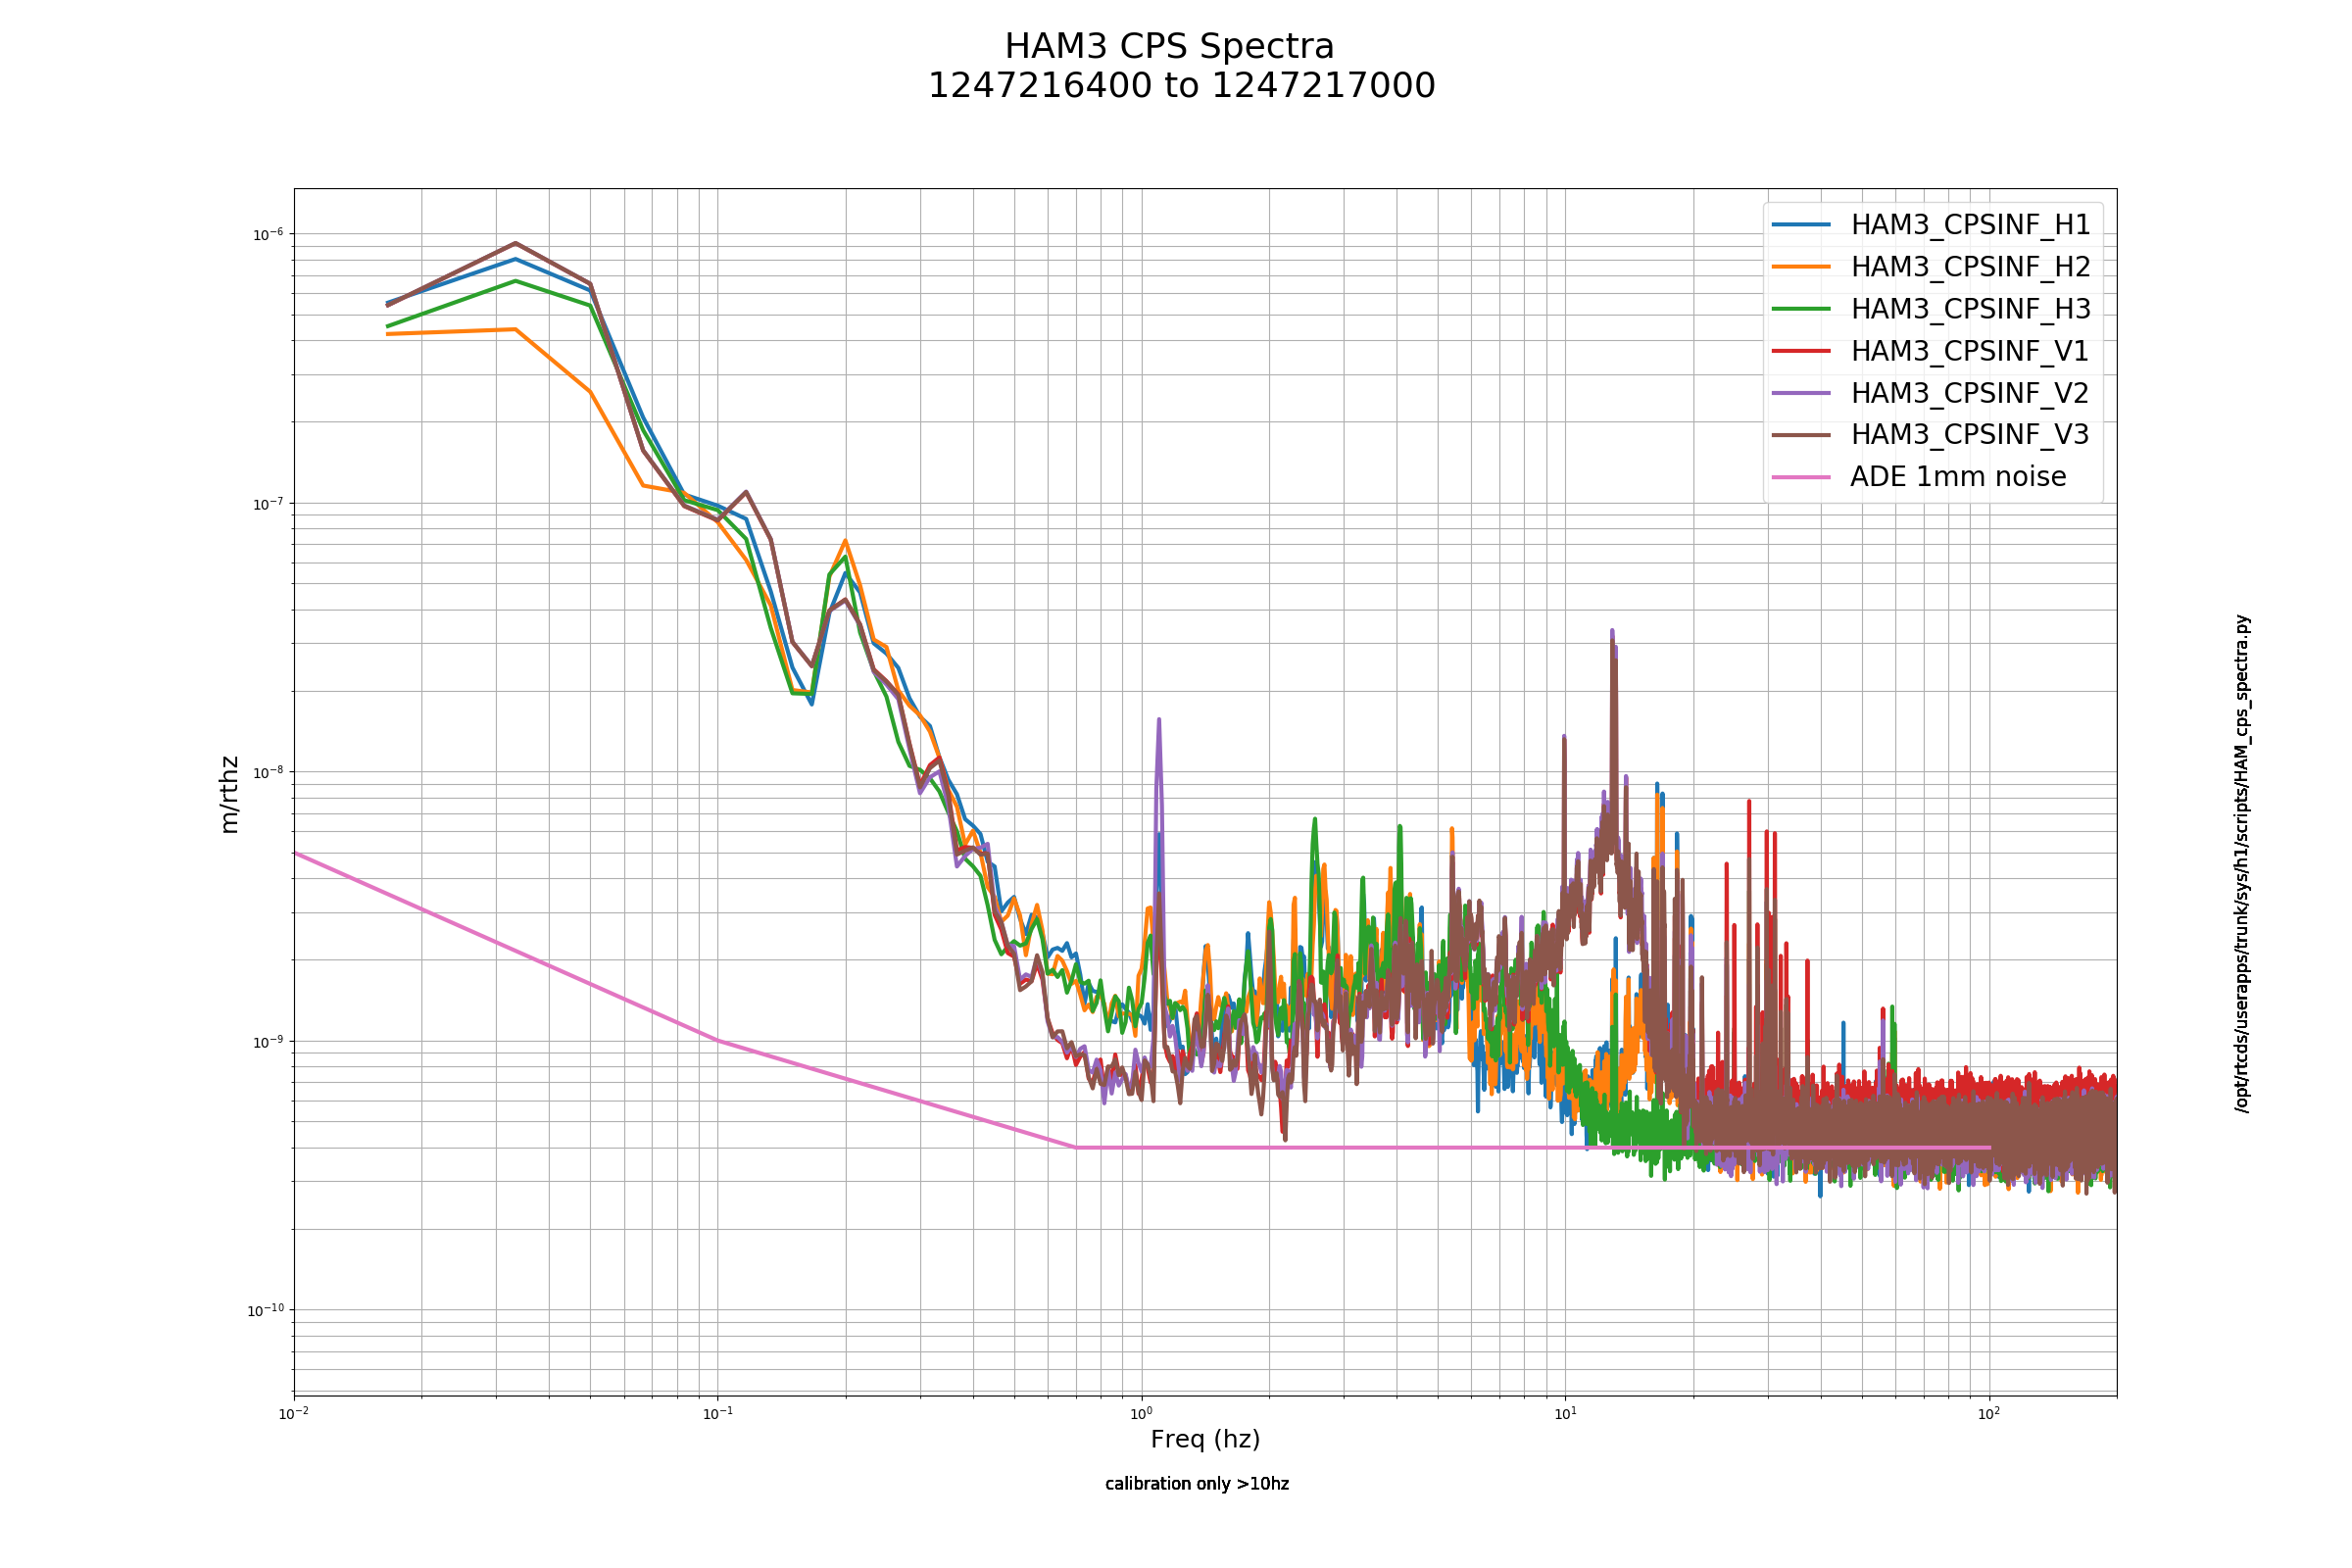Select the legend label "HAM3_CPSINF_H1"
Image resolution: width=2352 pixels, height=1568 pixels.
click(1970, 226)
